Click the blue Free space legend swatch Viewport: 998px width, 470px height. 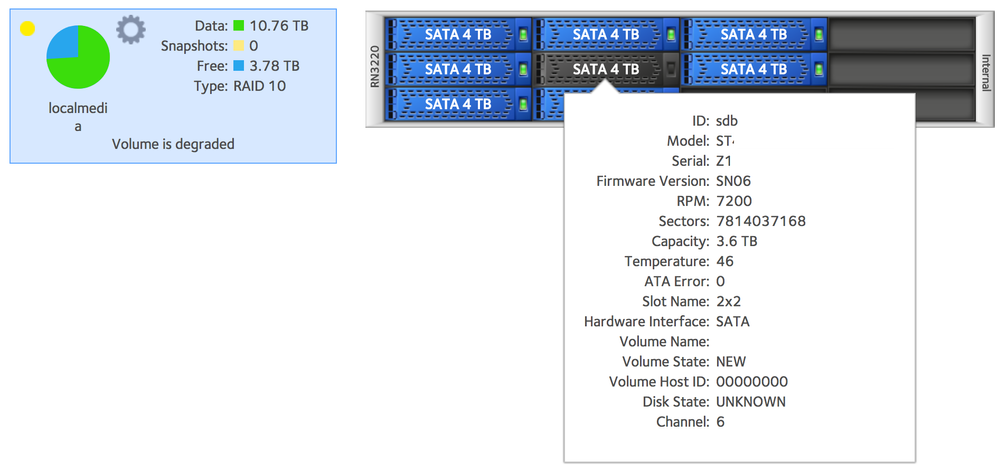pyautogui.click(x=240, y=66)
